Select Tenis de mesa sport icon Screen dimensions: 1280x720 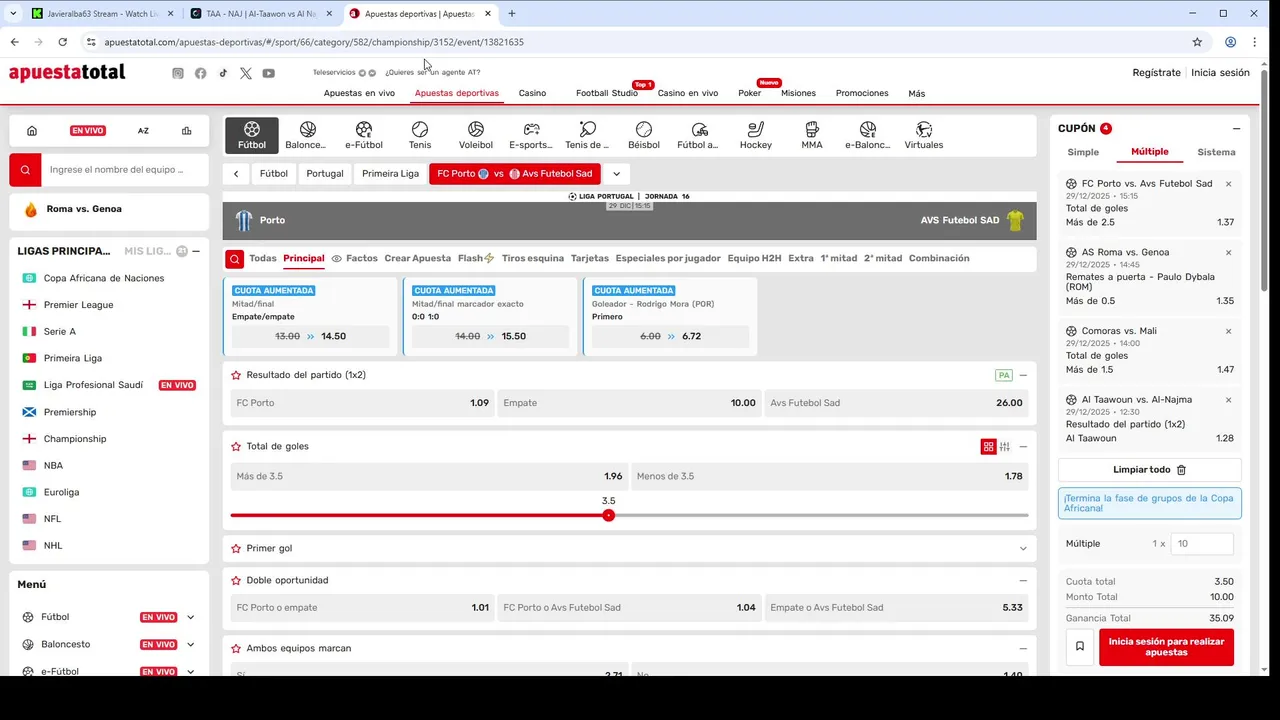pyautogui.click(x=587, y=136)
